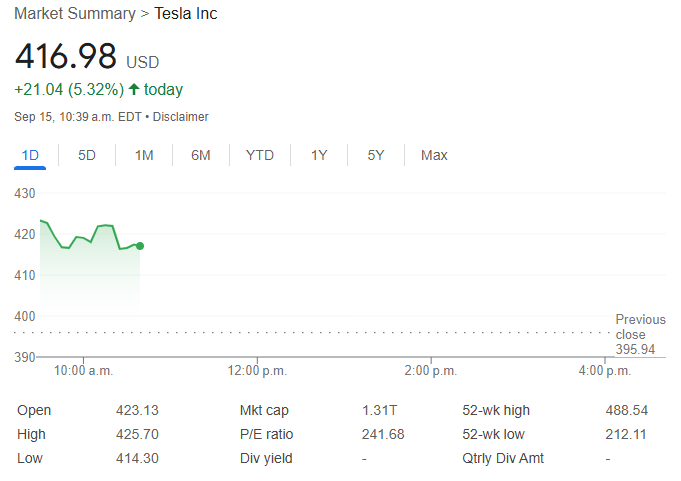
Task: Click the green up arrow icon
Action: [x=134, y=90]
